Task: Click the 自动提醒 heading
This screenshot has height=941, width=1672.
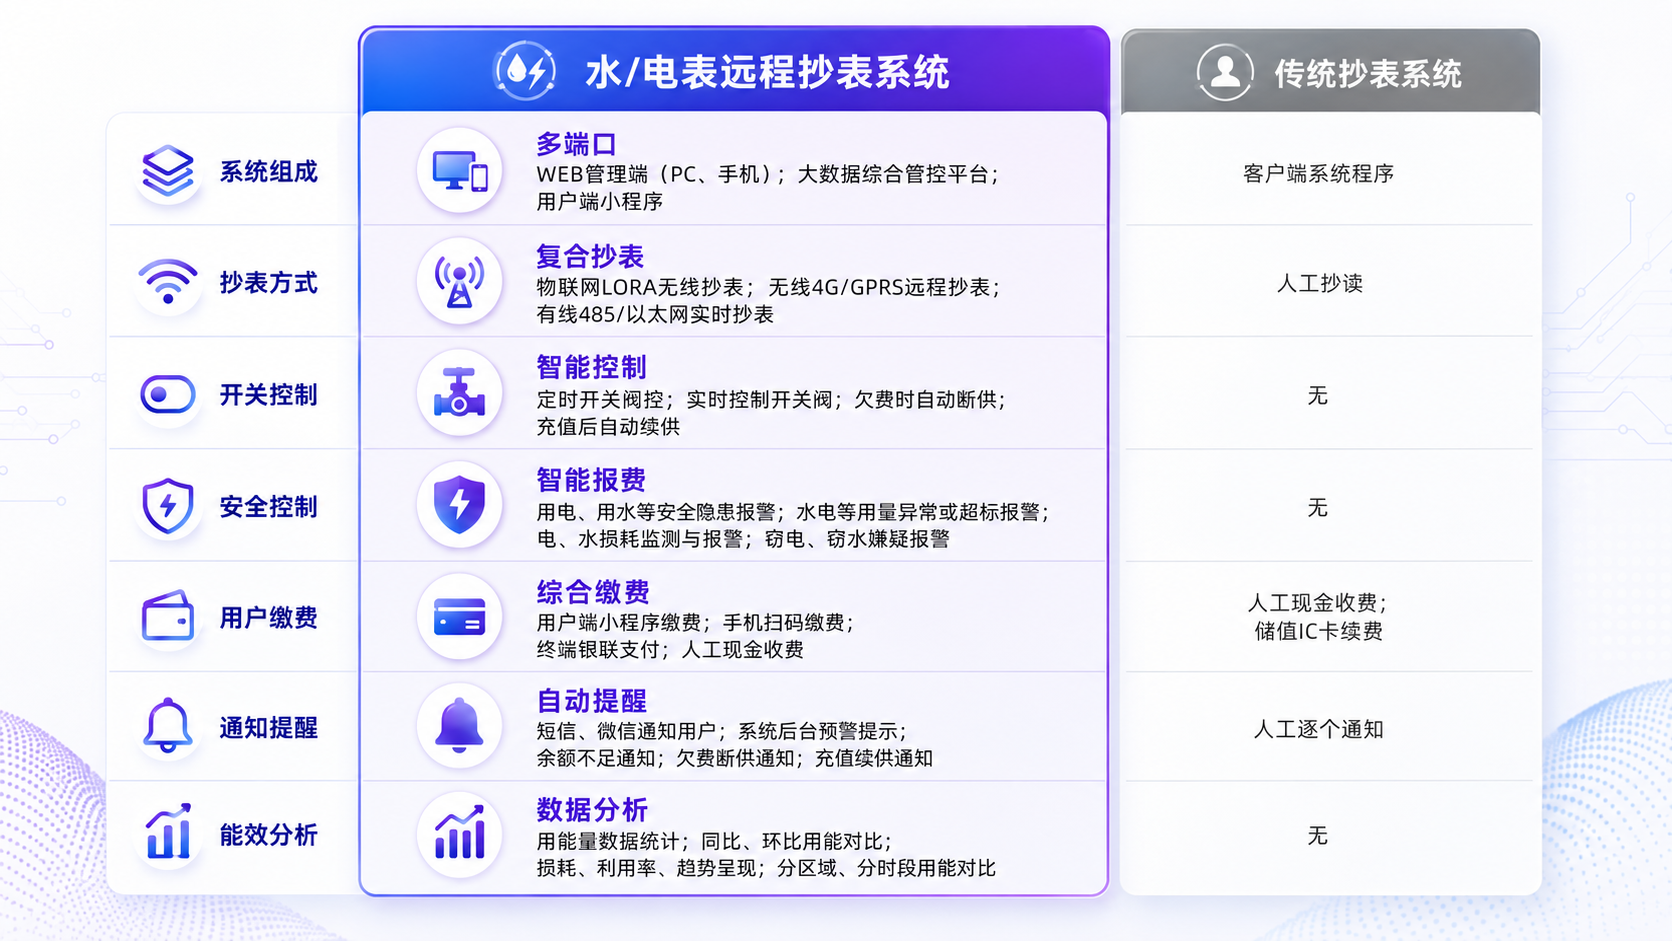Action: [591, 702]
